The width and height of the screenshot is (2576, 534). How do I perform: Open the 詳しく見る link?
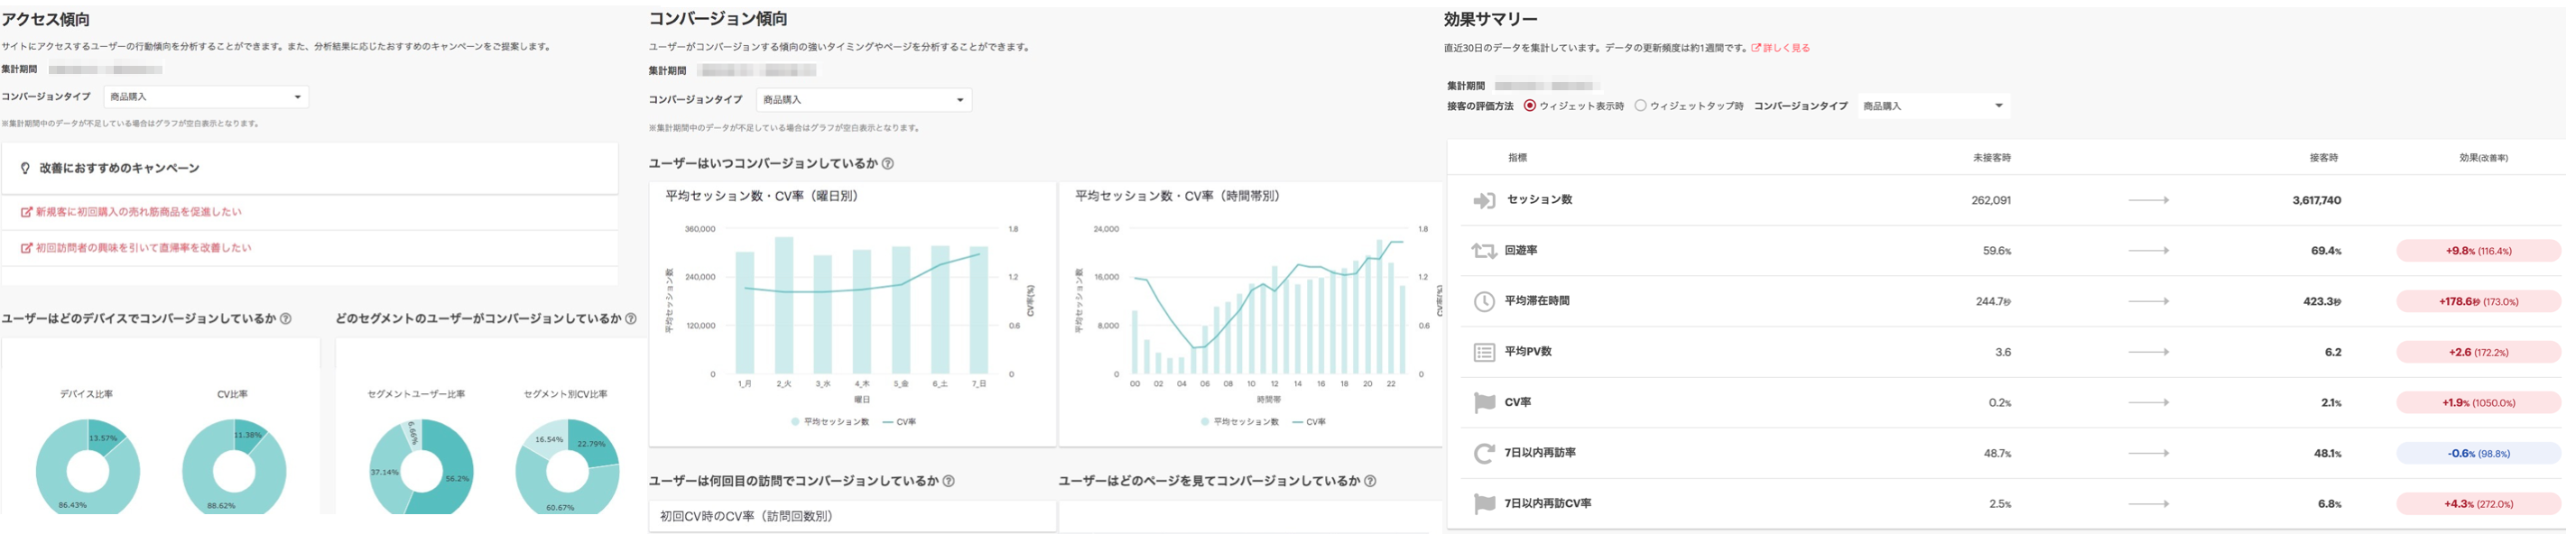pyautogui.click(x=1786, y=48)
